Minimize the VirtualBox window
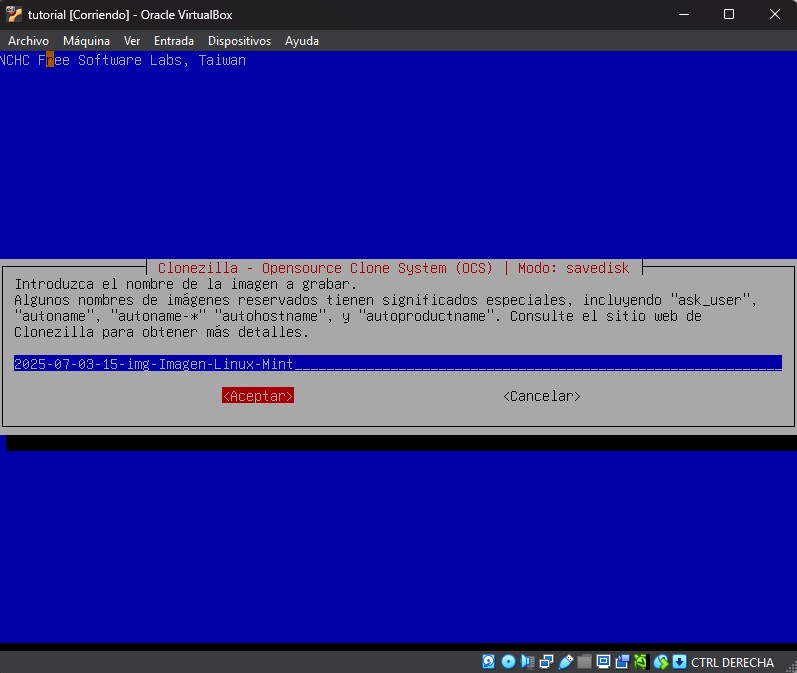Viewport: 797px width, 673px height. 684,14
